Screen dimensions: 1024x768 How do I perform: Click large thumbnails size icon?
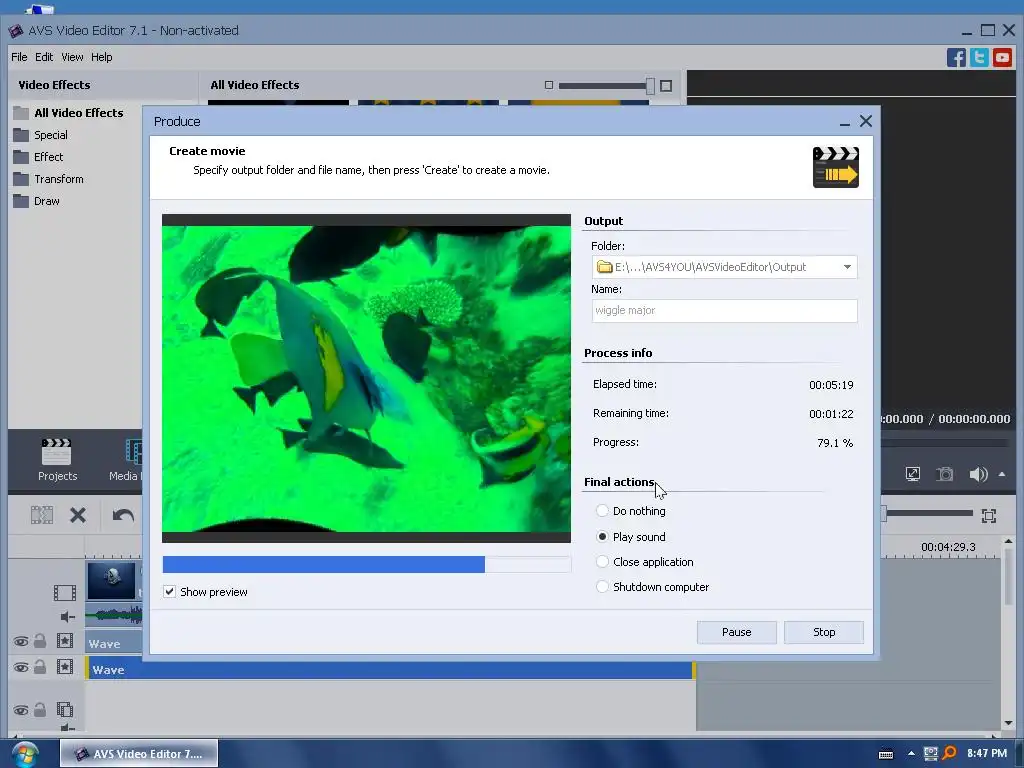(x=666, y=86)
